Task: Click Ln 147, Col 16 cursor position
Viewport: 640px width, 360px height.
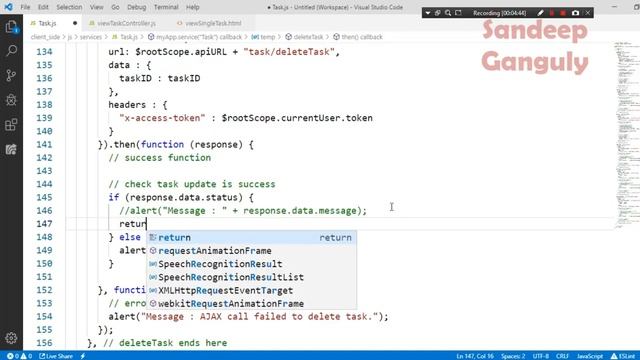Action: pyautogui.click(x=475, y=356)
